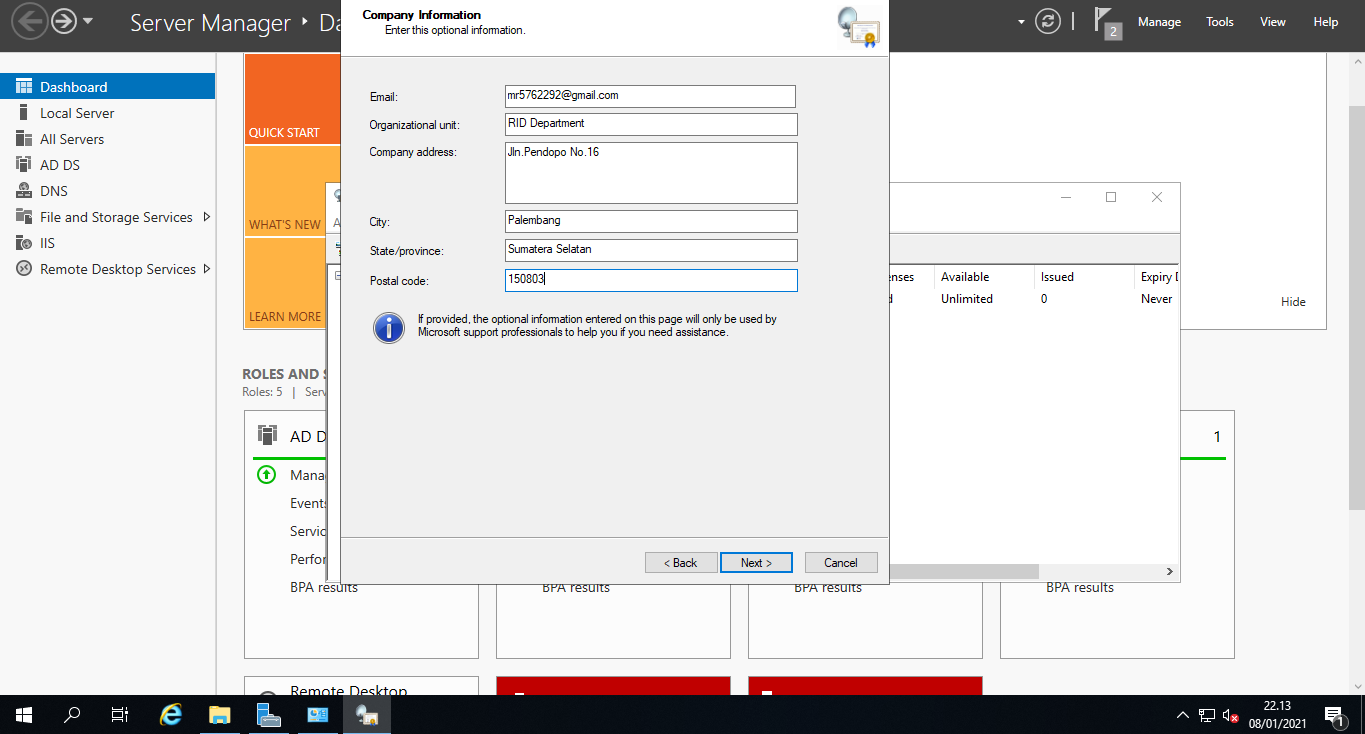
Task: Open the Tools menu
Action: point(1219,20)
